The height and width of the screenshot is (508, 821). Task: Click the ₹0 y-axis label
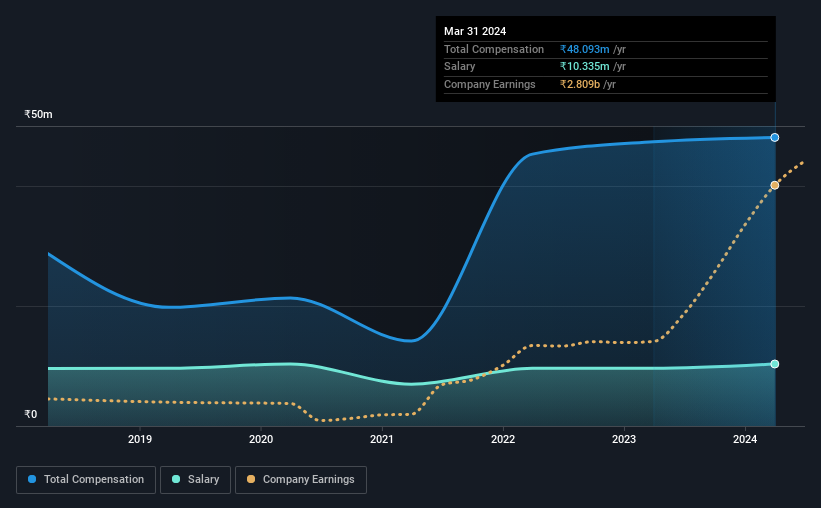coord(31,414)
